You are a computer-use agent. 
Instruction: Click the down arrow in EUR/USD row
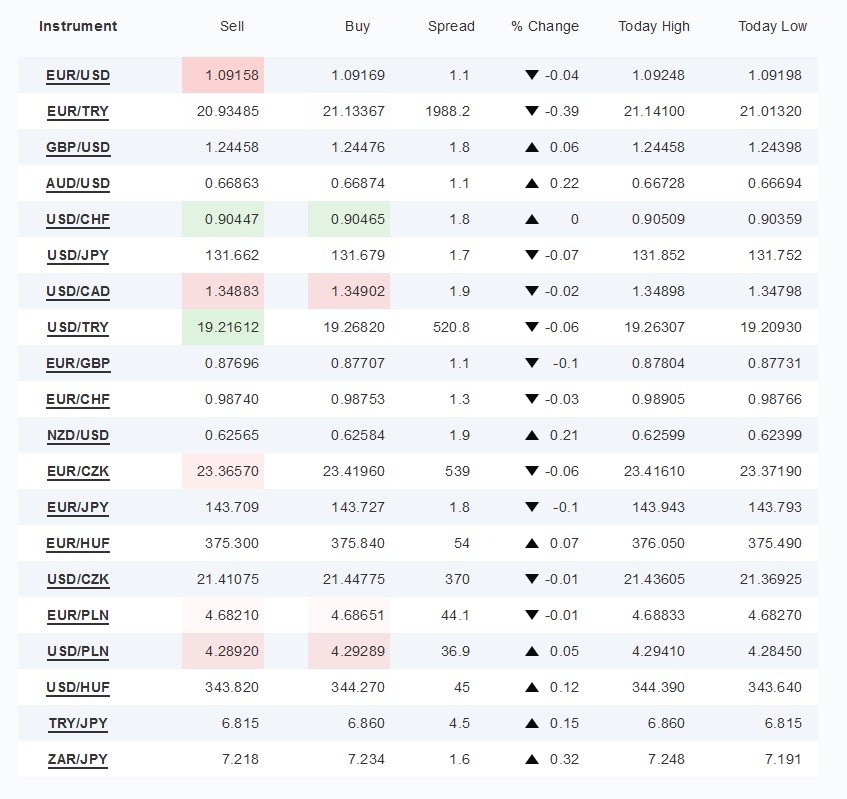532,75
